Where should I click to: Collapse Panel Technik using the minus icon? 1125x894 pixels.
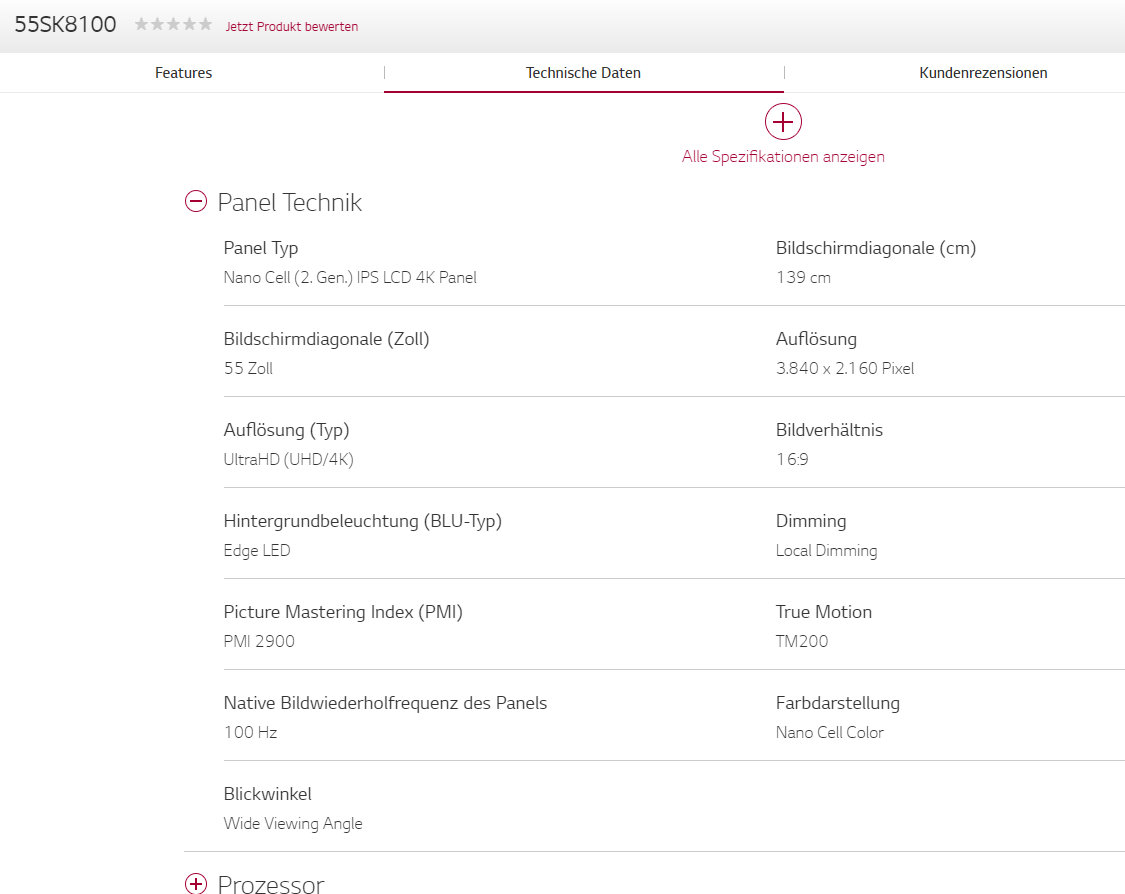pyautogui.click(x=195, y=202)
